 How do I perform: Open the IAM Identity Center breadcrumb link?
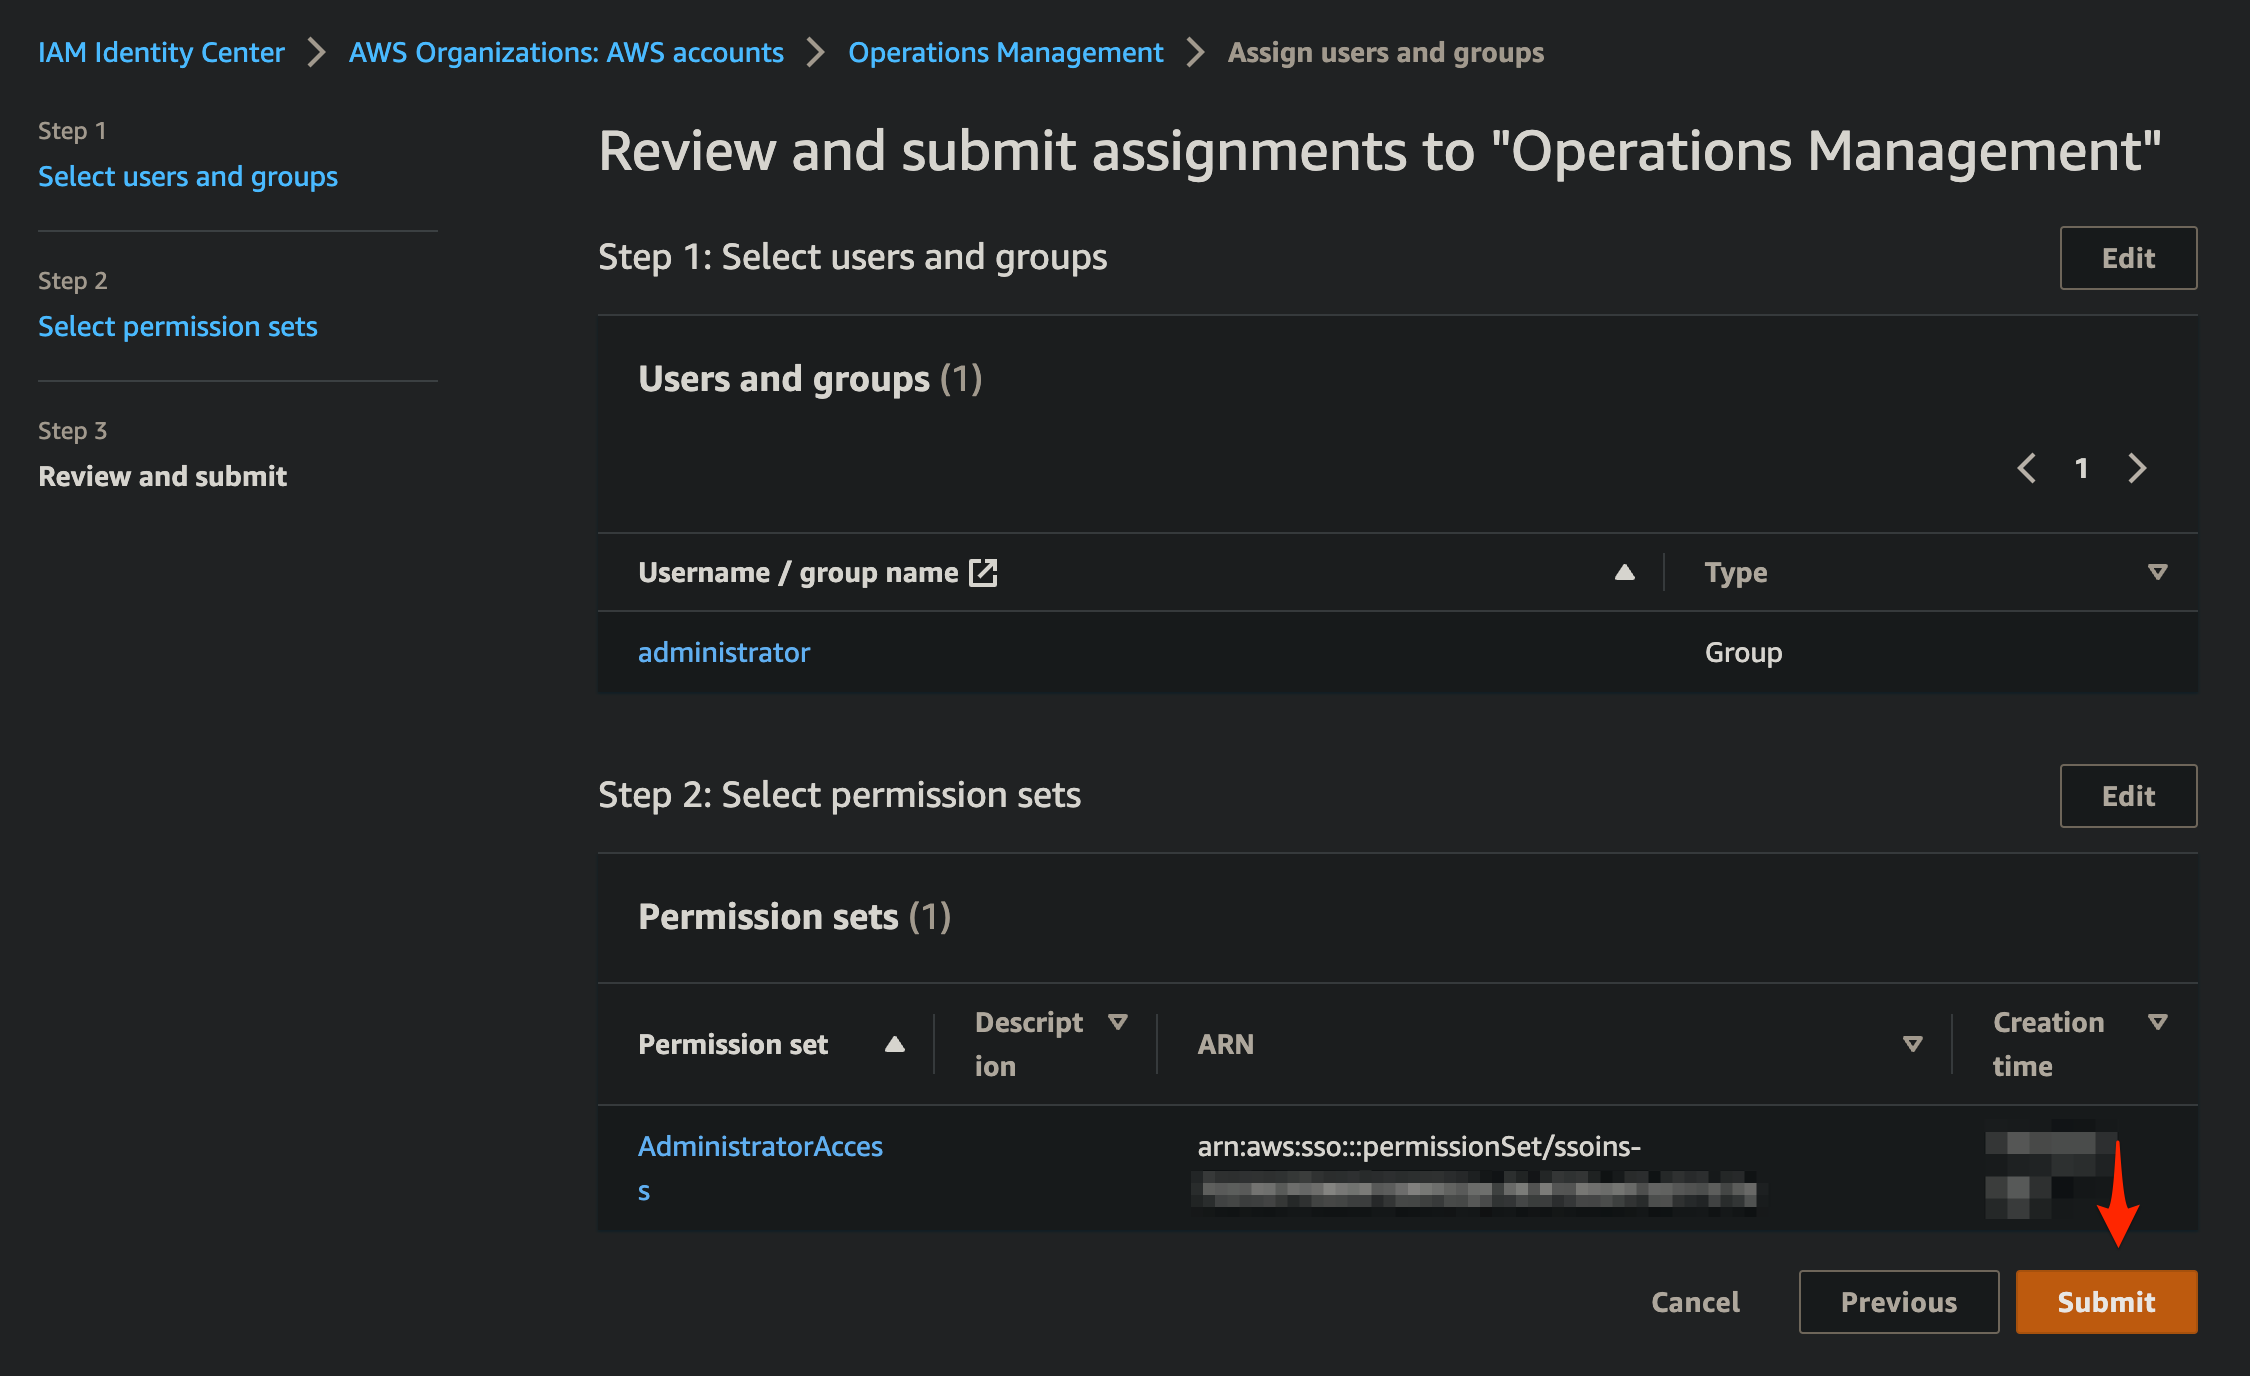click(161, 52)
